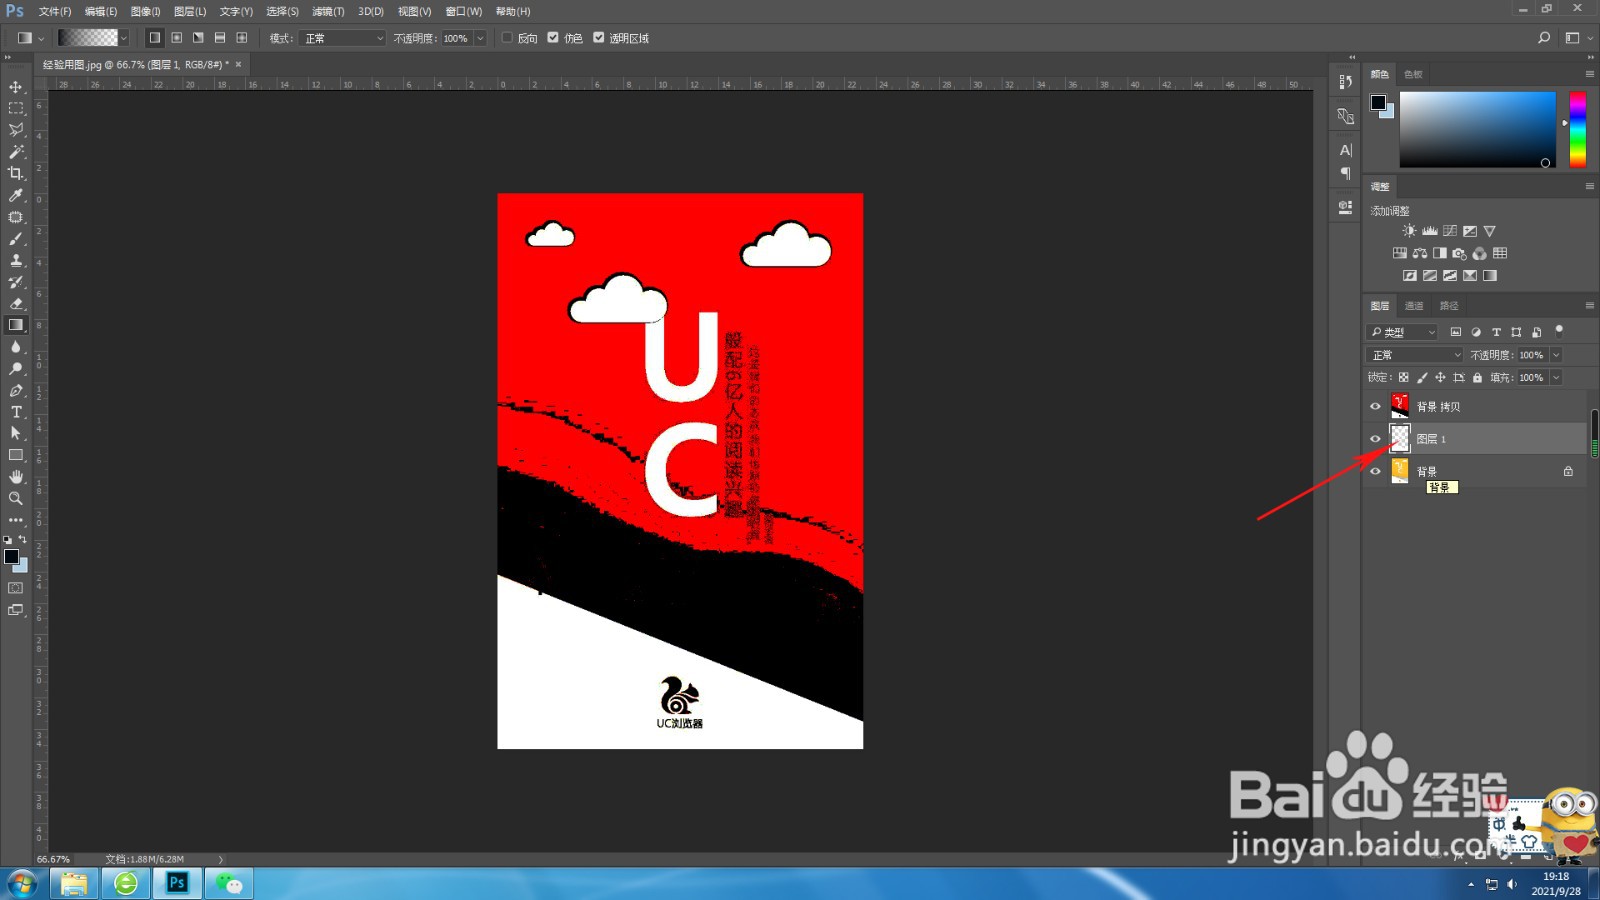Hide the 背景 layer
Screen dimensions: 1600x900
pos(1375,471)
